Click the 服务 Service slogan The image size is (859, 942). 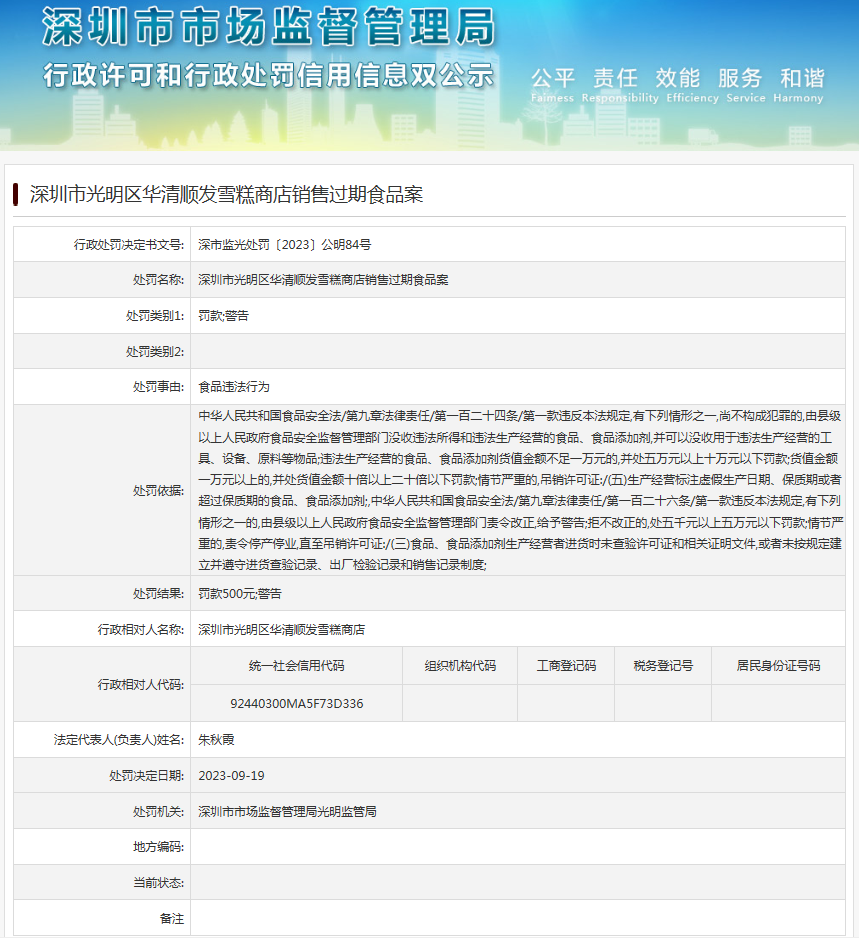tap(745, 85)
